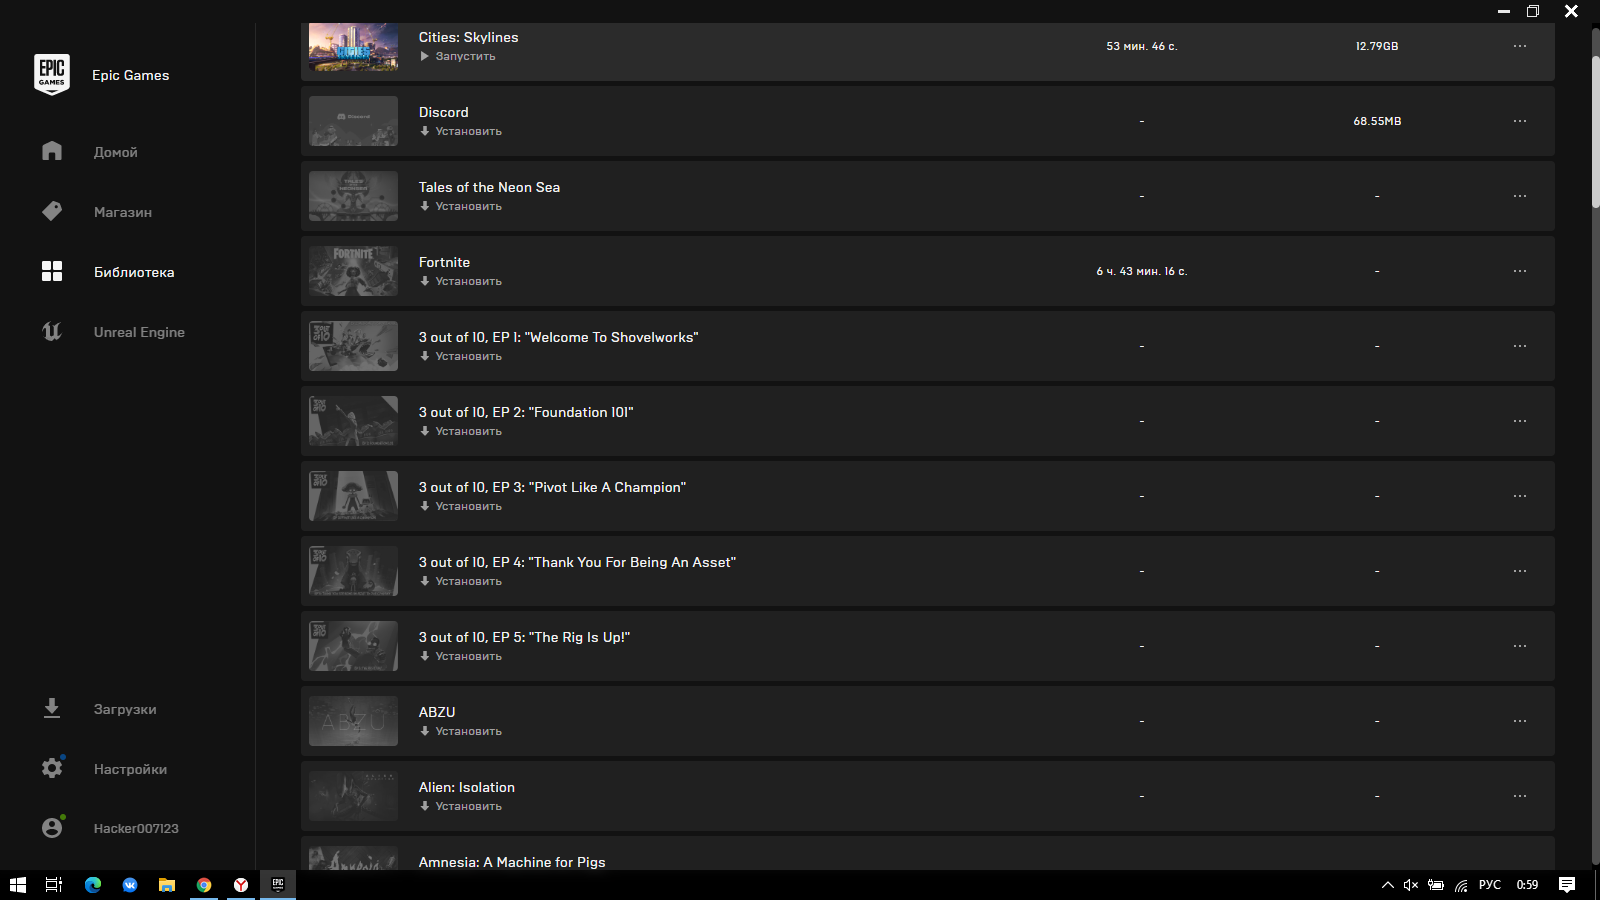Open the Home (Домой) page icon
The height and width of the screenshot is (900, 1600).
[52, 151]
